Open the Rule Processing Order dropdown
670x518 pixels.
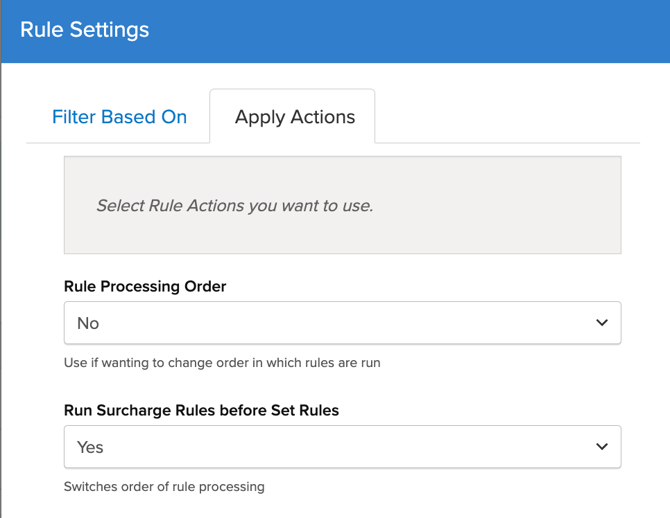[342, 323]
